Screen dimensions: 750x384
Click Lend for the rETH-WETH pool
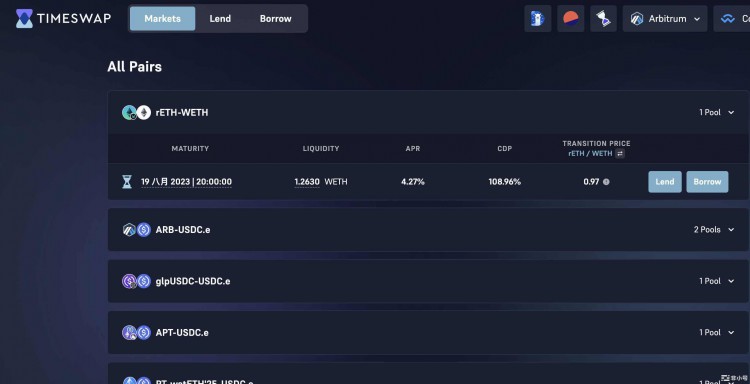point(665,182)
